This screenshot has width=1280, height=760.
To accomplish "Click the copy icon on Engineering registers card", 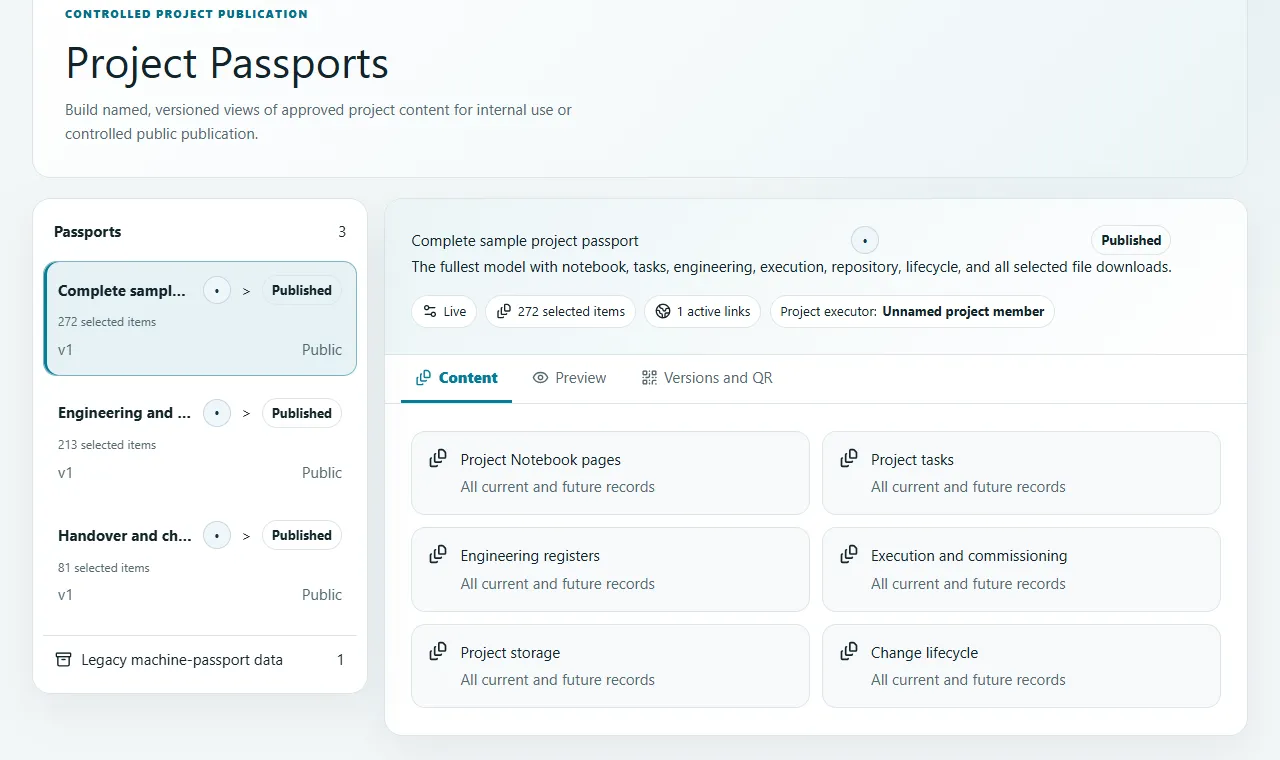I will 438,555.
